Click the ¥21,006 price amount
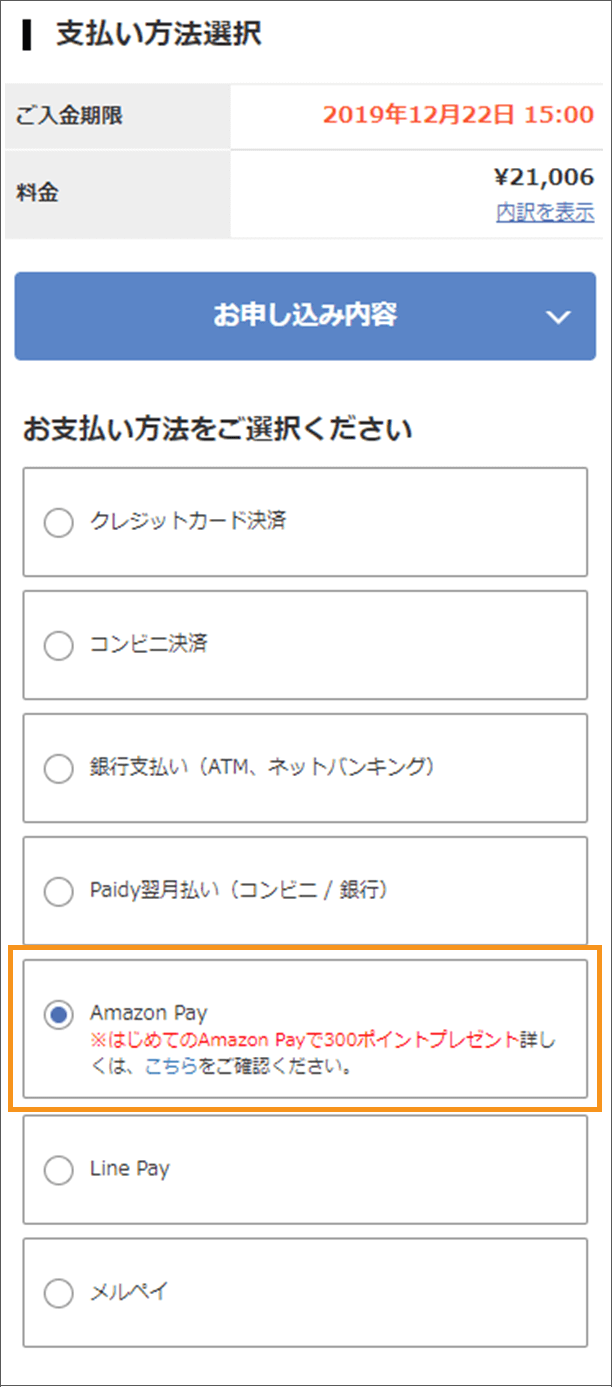612x1387 pixels. [x=543, y=178]
